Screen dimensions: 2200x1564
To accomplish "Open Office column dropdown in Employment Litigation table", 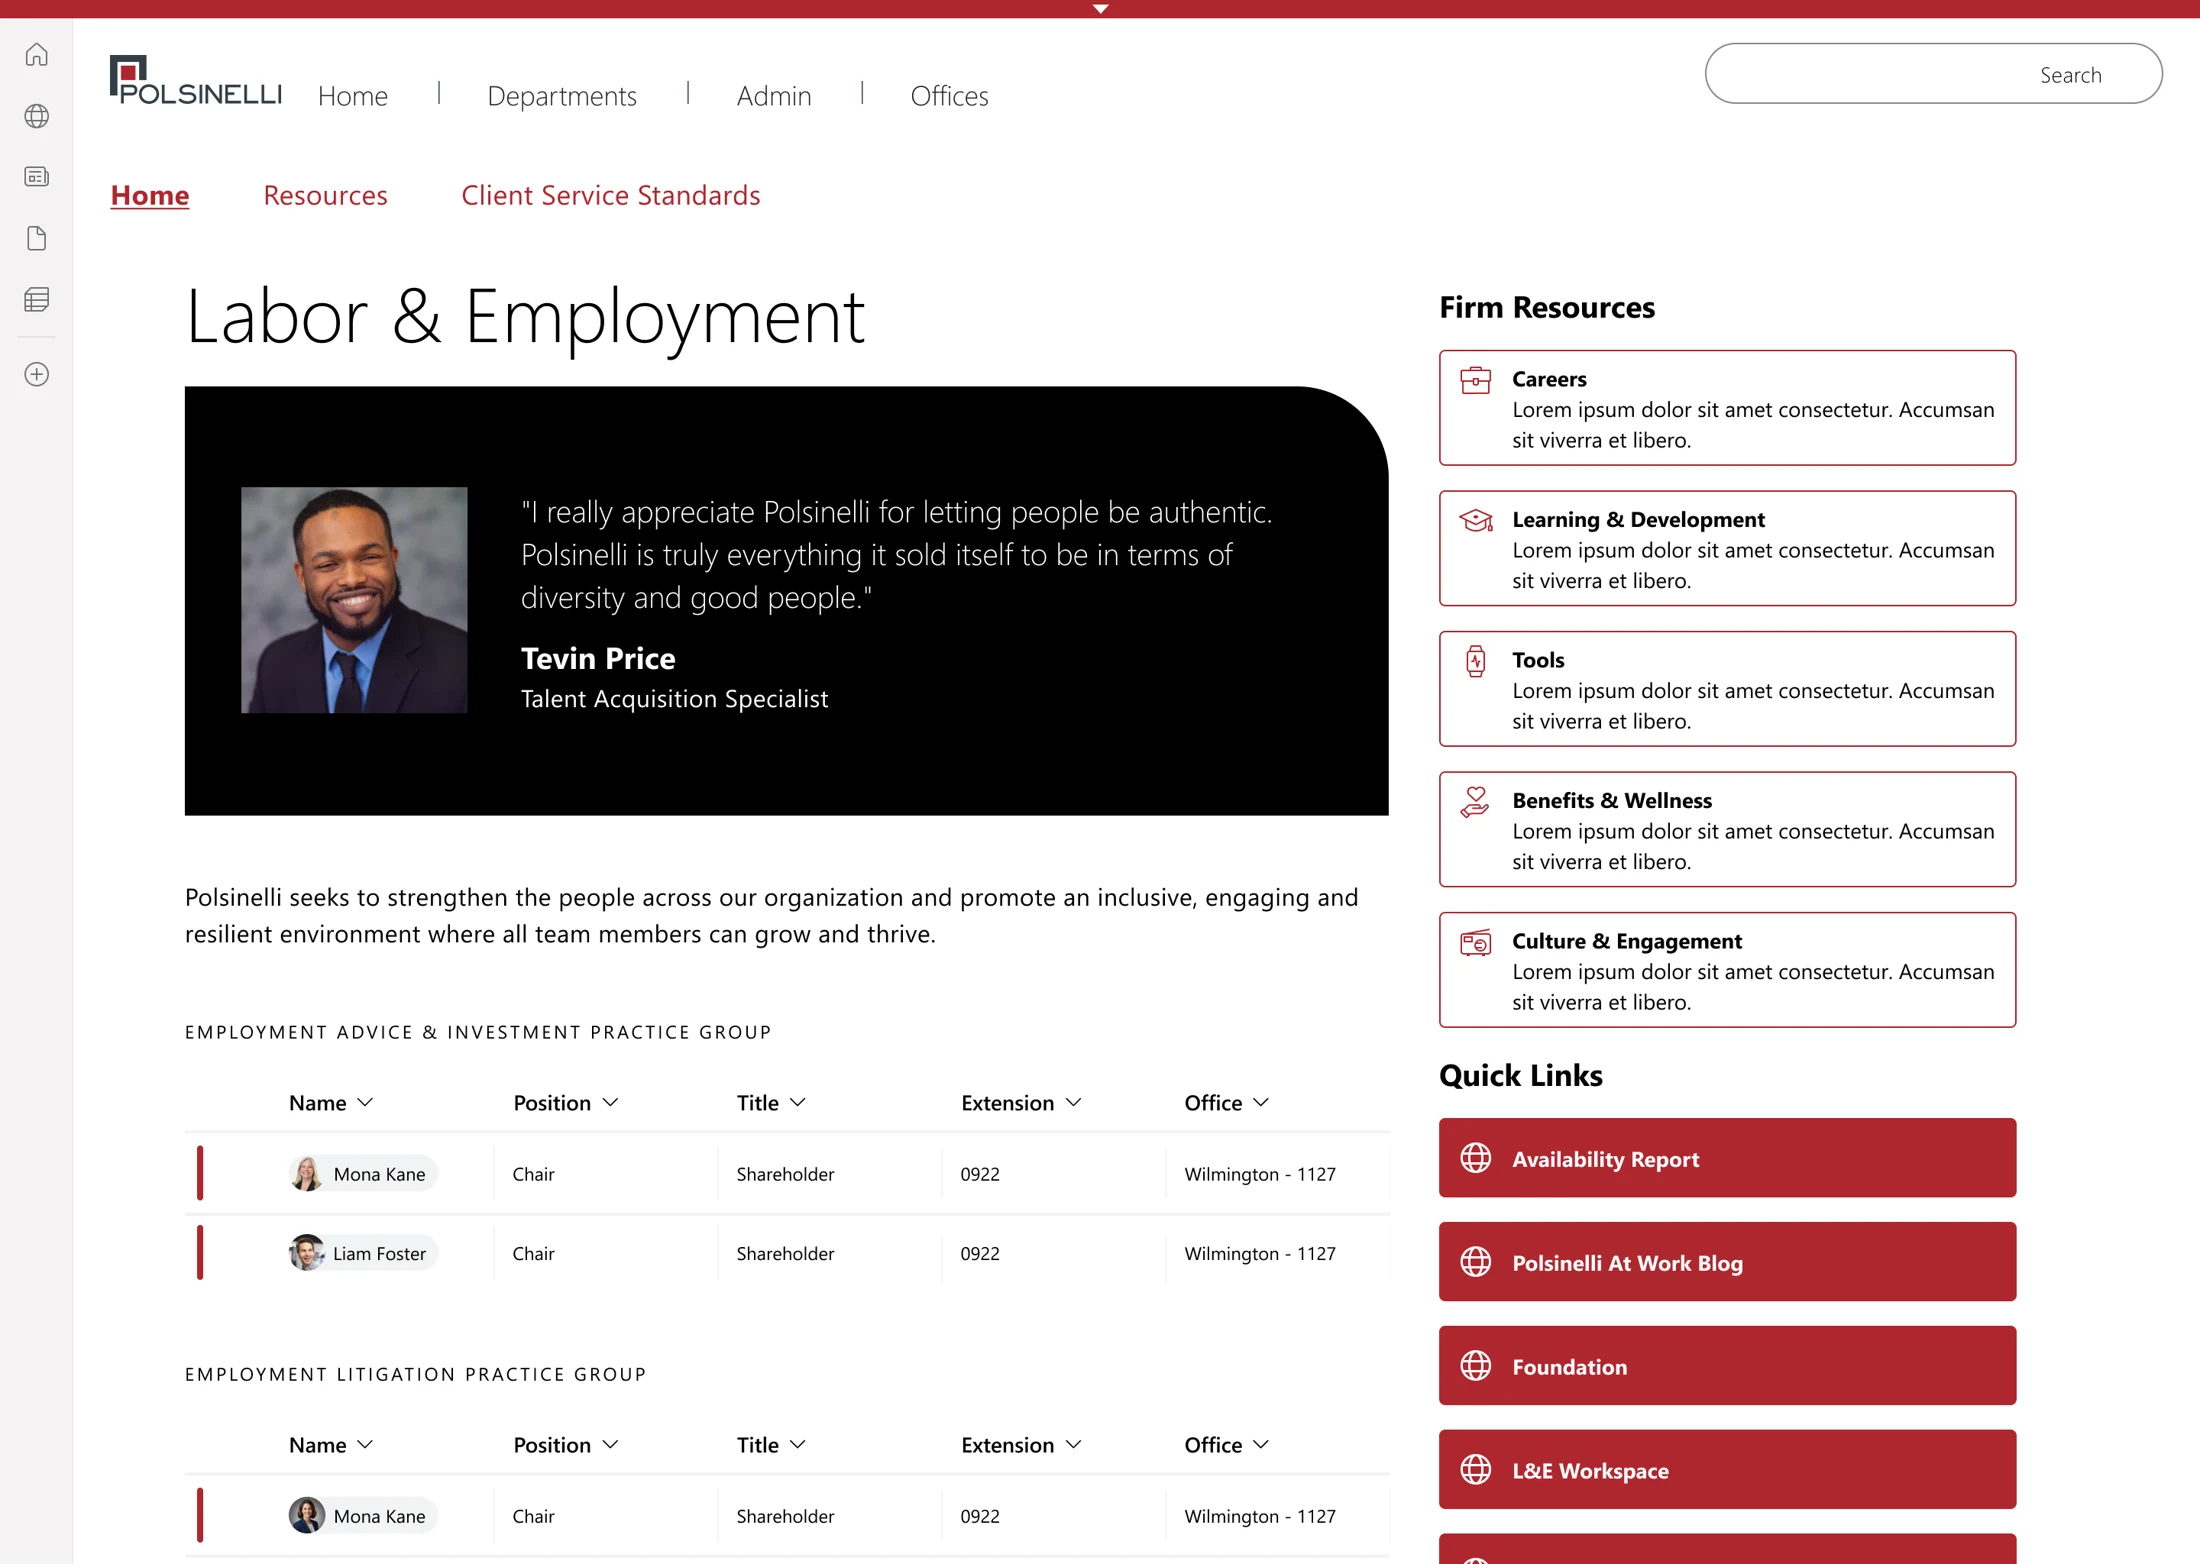I will 1260,1444.
